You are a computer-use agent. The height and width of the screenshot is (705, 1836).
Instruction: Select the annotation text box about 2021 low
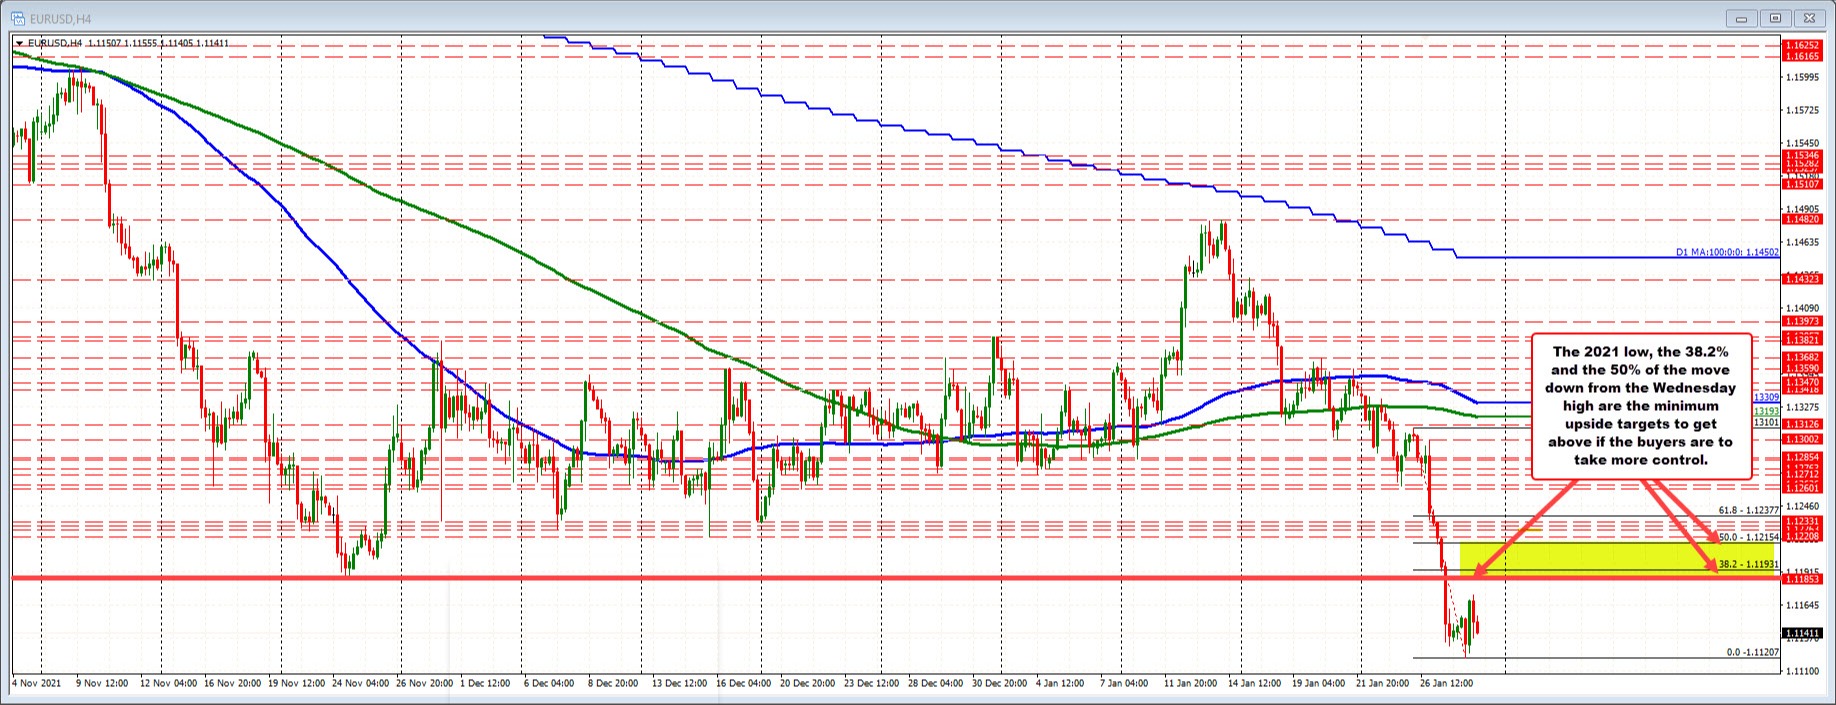point(1640,406)
